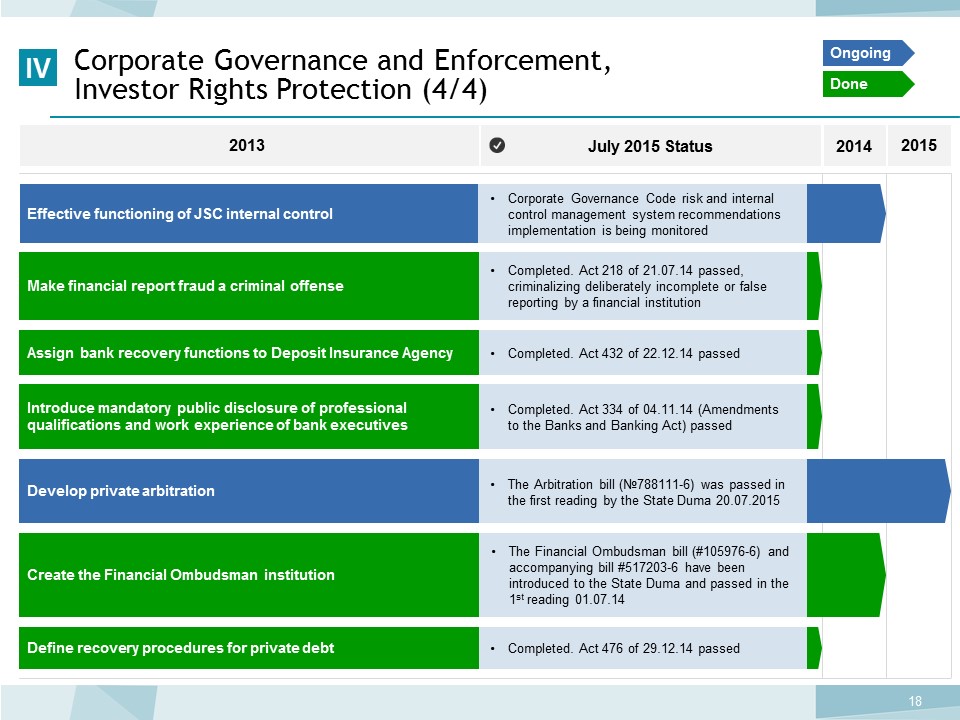Viewport: 960px width, 720px height.
Task: Select the green Done legend arrow
Action: tap(868, 84)
